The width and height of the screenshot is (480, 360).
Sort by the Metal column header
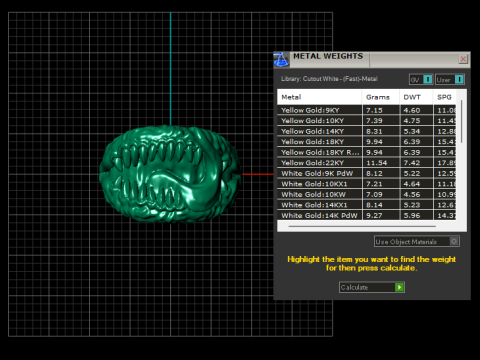319,97
